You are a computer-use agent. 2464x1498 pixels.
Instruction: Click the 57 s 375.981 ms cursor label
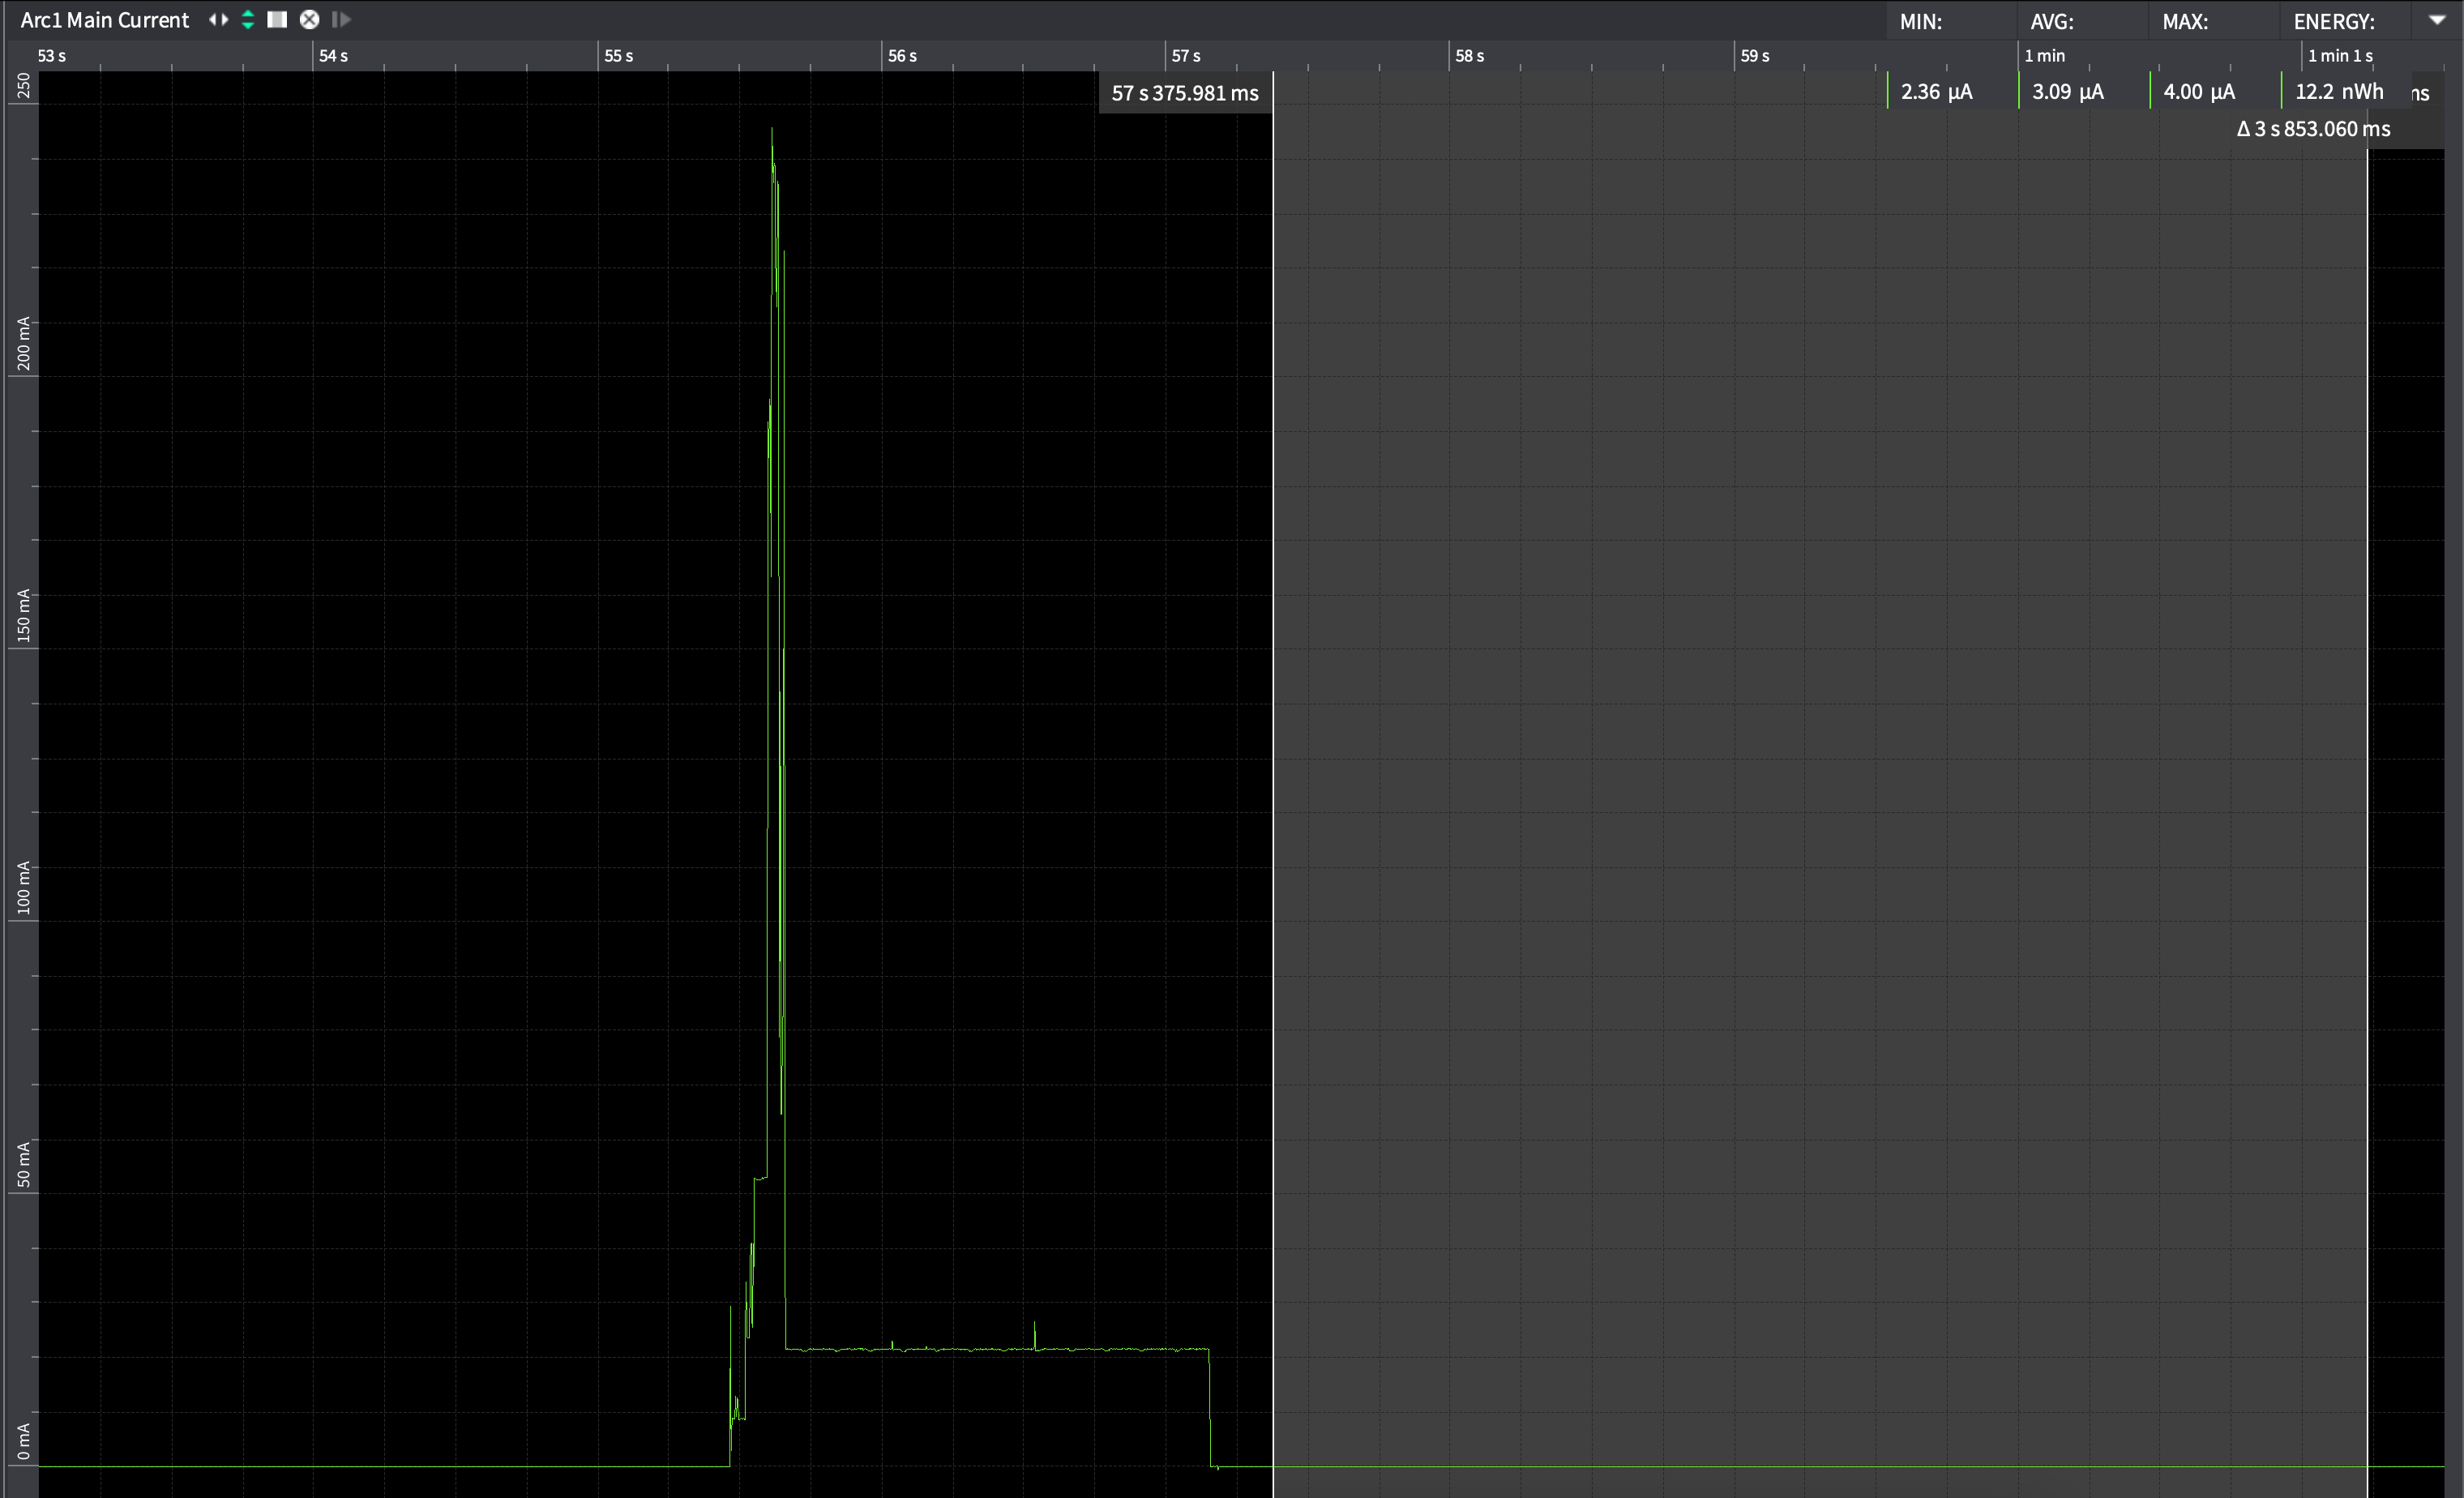1185,93
